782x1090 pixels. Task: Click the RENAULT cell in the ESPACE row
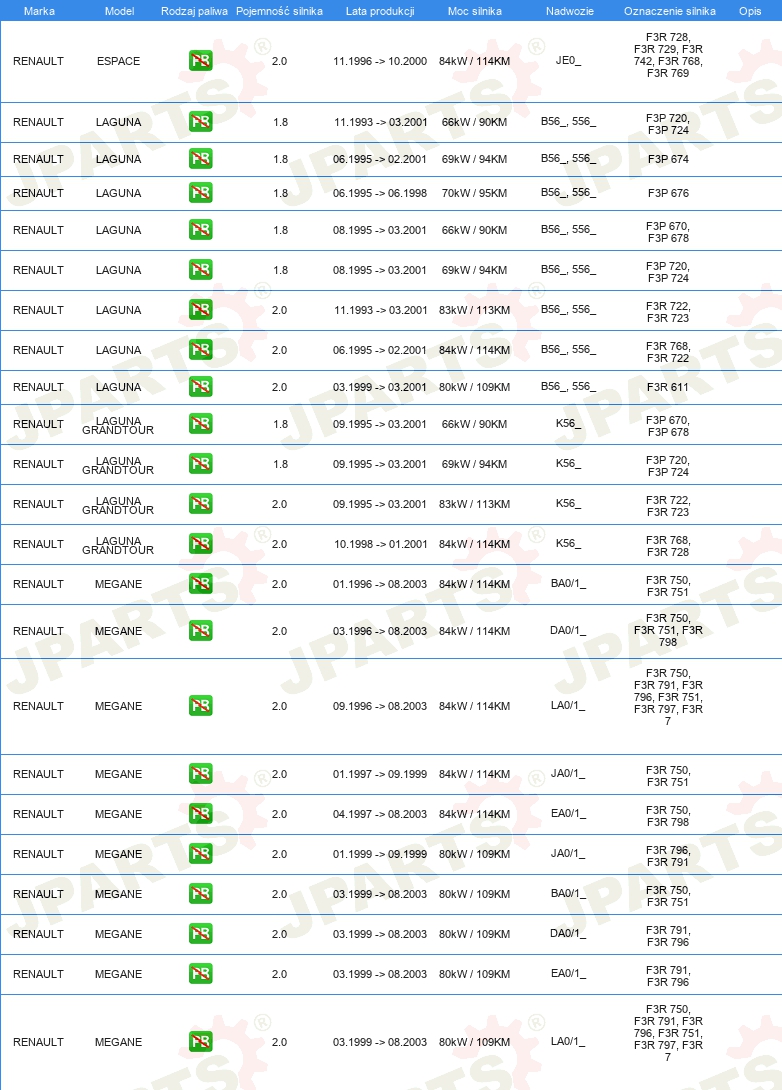pyautogui.click(x=38, y=61)
